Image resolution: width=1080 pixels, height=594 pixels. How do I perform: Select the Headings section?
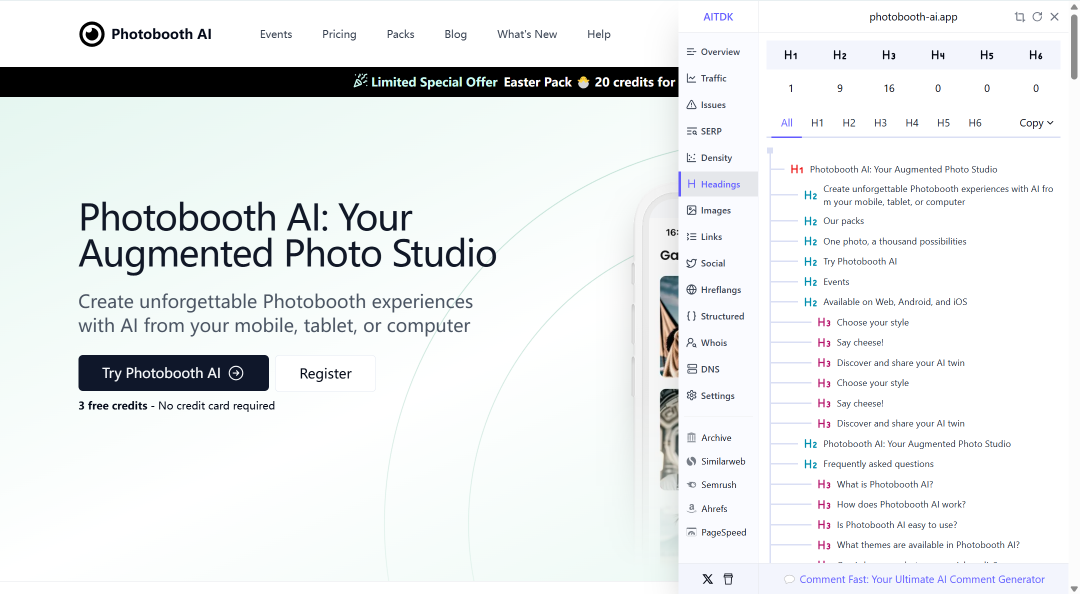coord(718,184)
